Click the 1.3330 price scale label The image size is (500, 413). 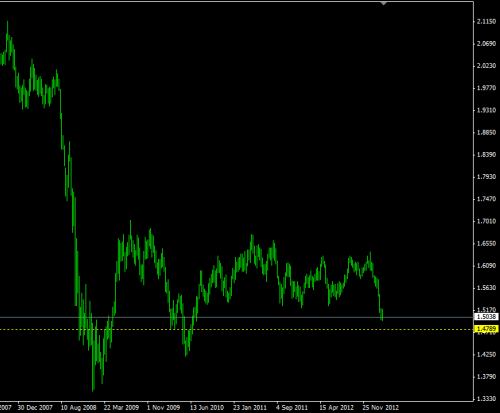point(486,399)
